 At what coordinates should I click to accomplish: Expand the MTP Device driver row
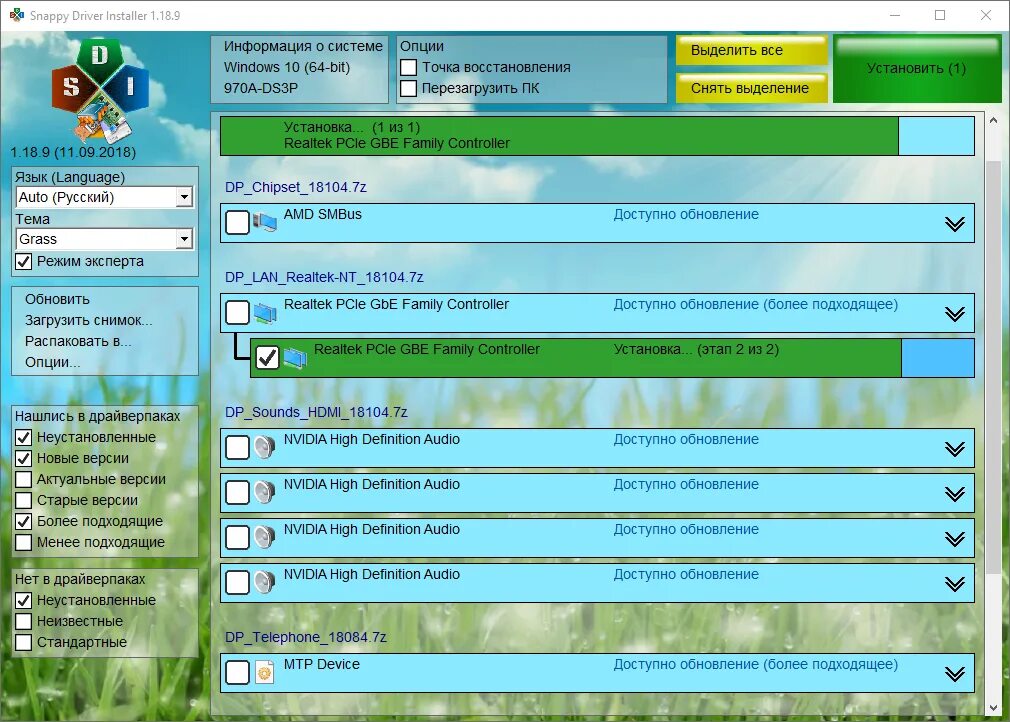coord(955,674)
